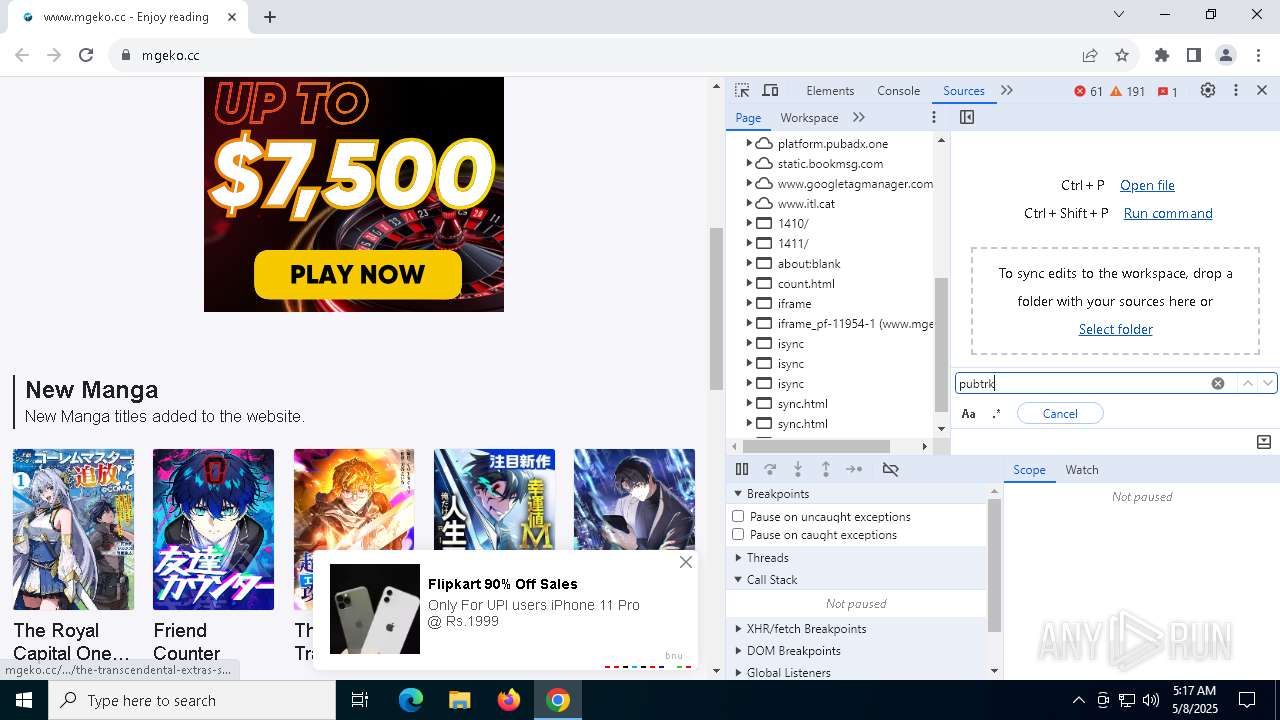Open File Explorer from the taskbar
Image resolution: width=1280 pixels, height=720 pixels.
[x=459, y=700]
